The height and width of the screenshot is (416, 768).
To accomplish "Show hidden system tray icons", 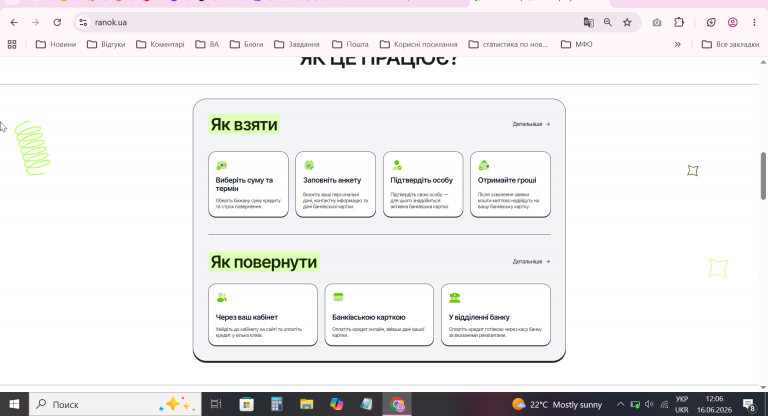I will [x=620, y=404].
